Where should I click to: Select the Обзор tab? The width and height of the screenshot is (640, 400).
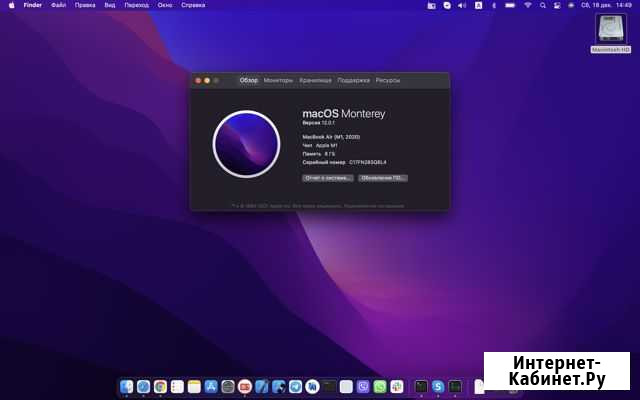[249, 80]
